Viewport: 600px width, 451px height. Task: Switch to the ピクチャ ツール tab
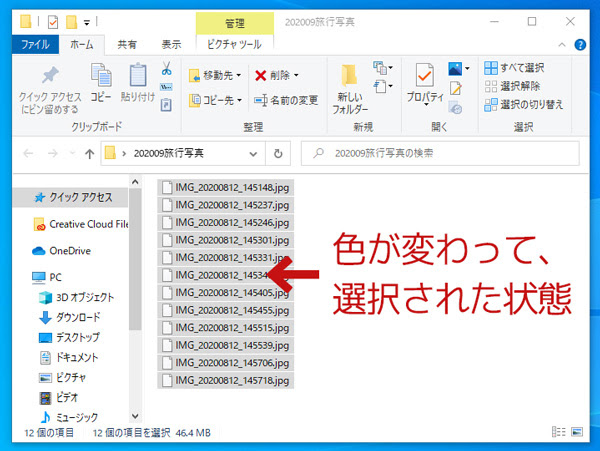[234, 45]
